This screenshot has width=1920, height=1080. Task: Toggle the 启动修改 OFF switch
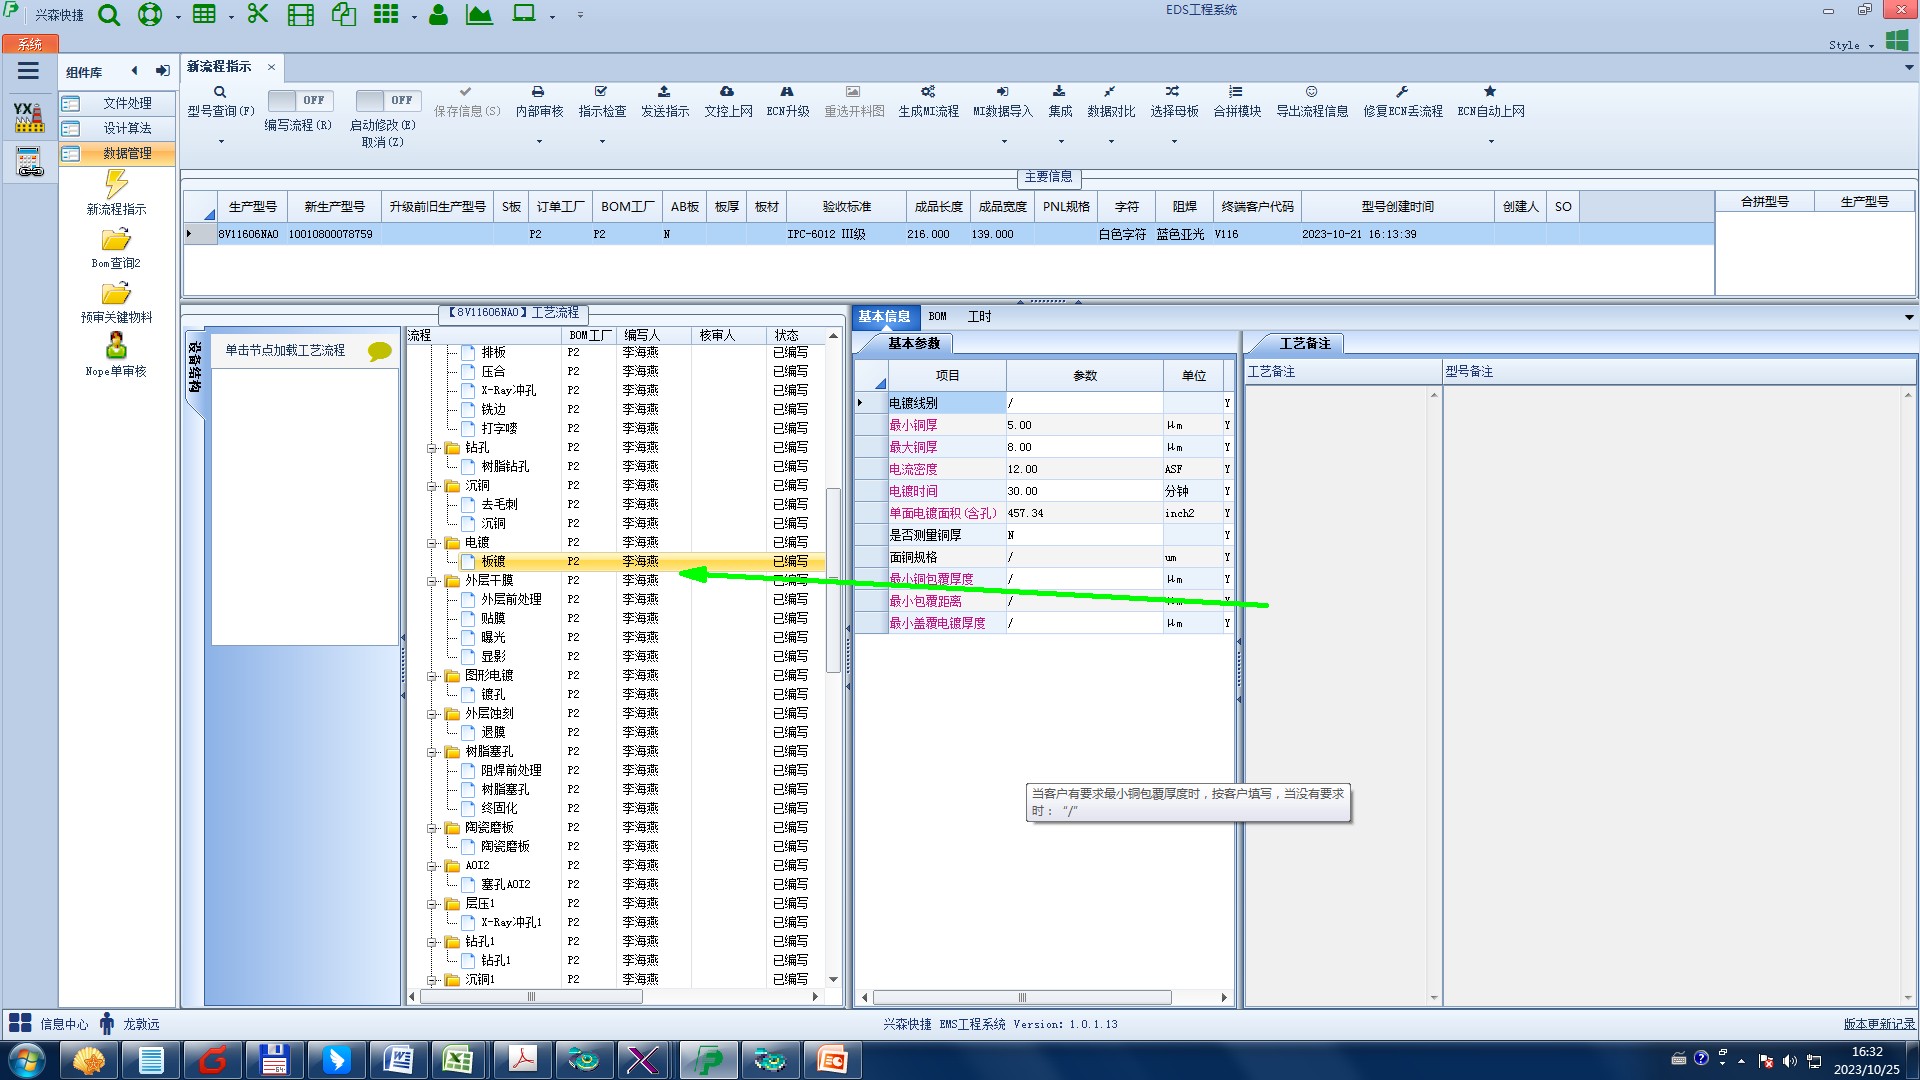click(x=387, y=100)
